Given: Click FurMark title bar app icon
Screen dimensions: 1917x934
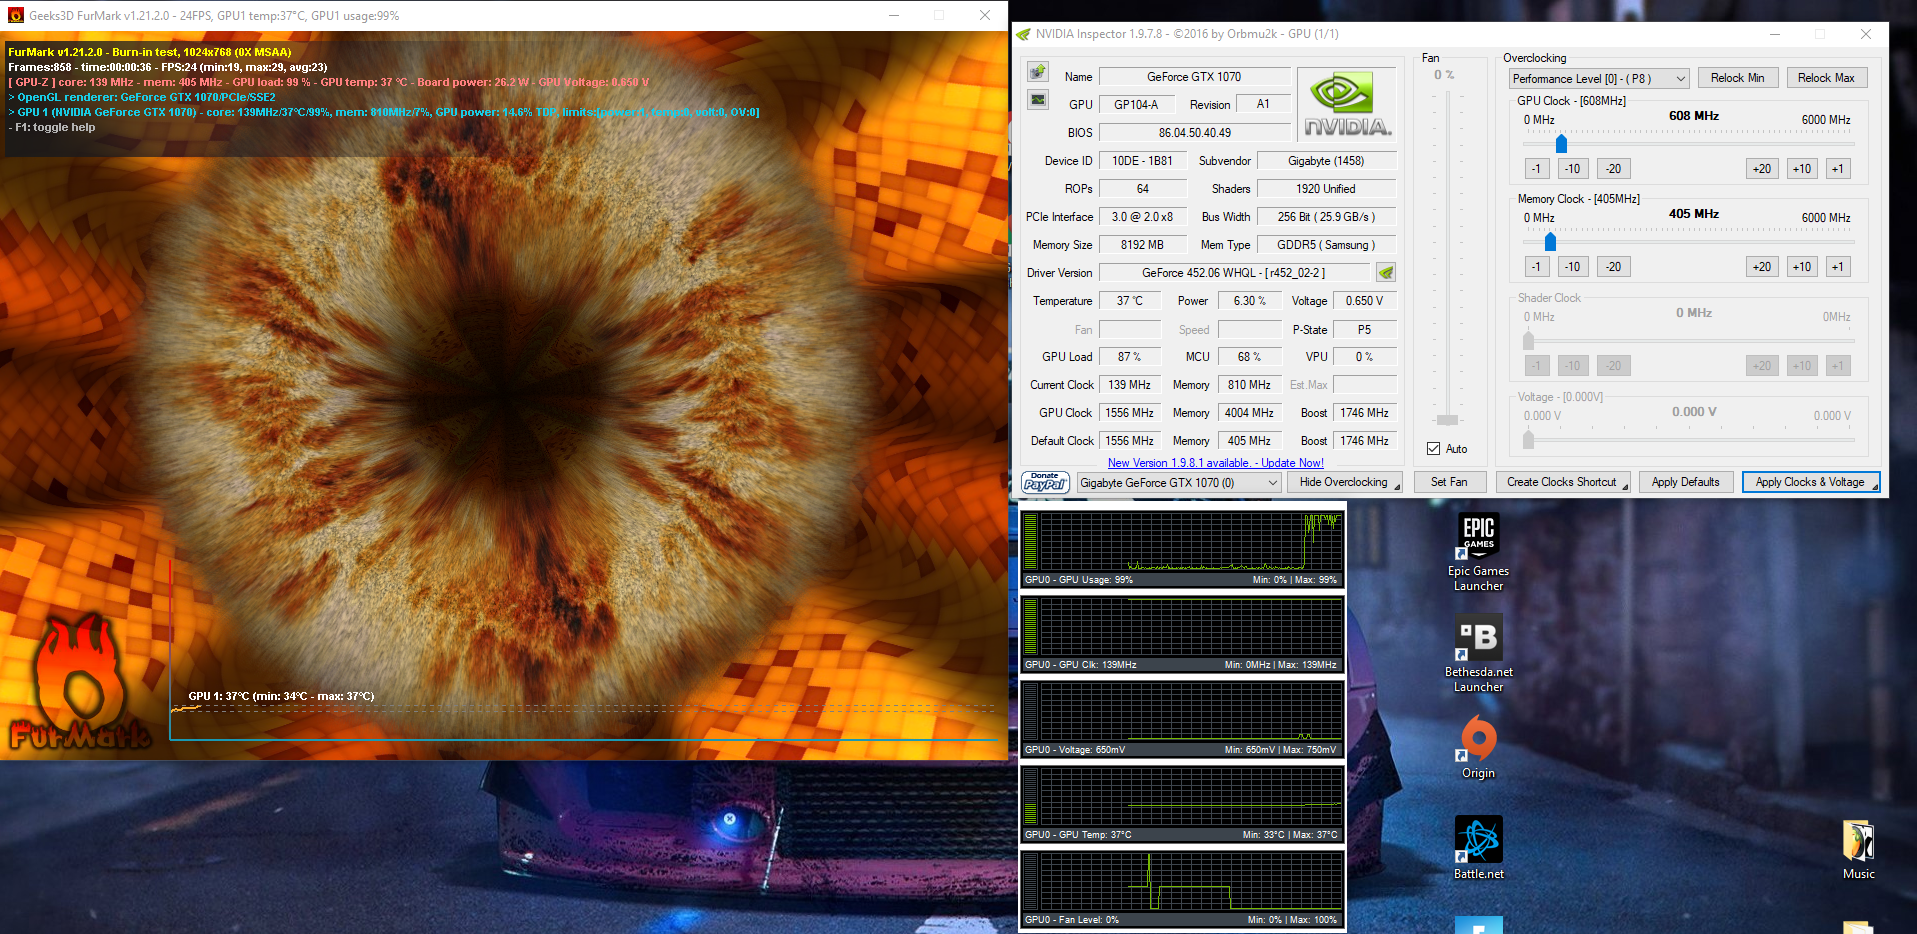Looking at the screenshot, I should 15,15.
